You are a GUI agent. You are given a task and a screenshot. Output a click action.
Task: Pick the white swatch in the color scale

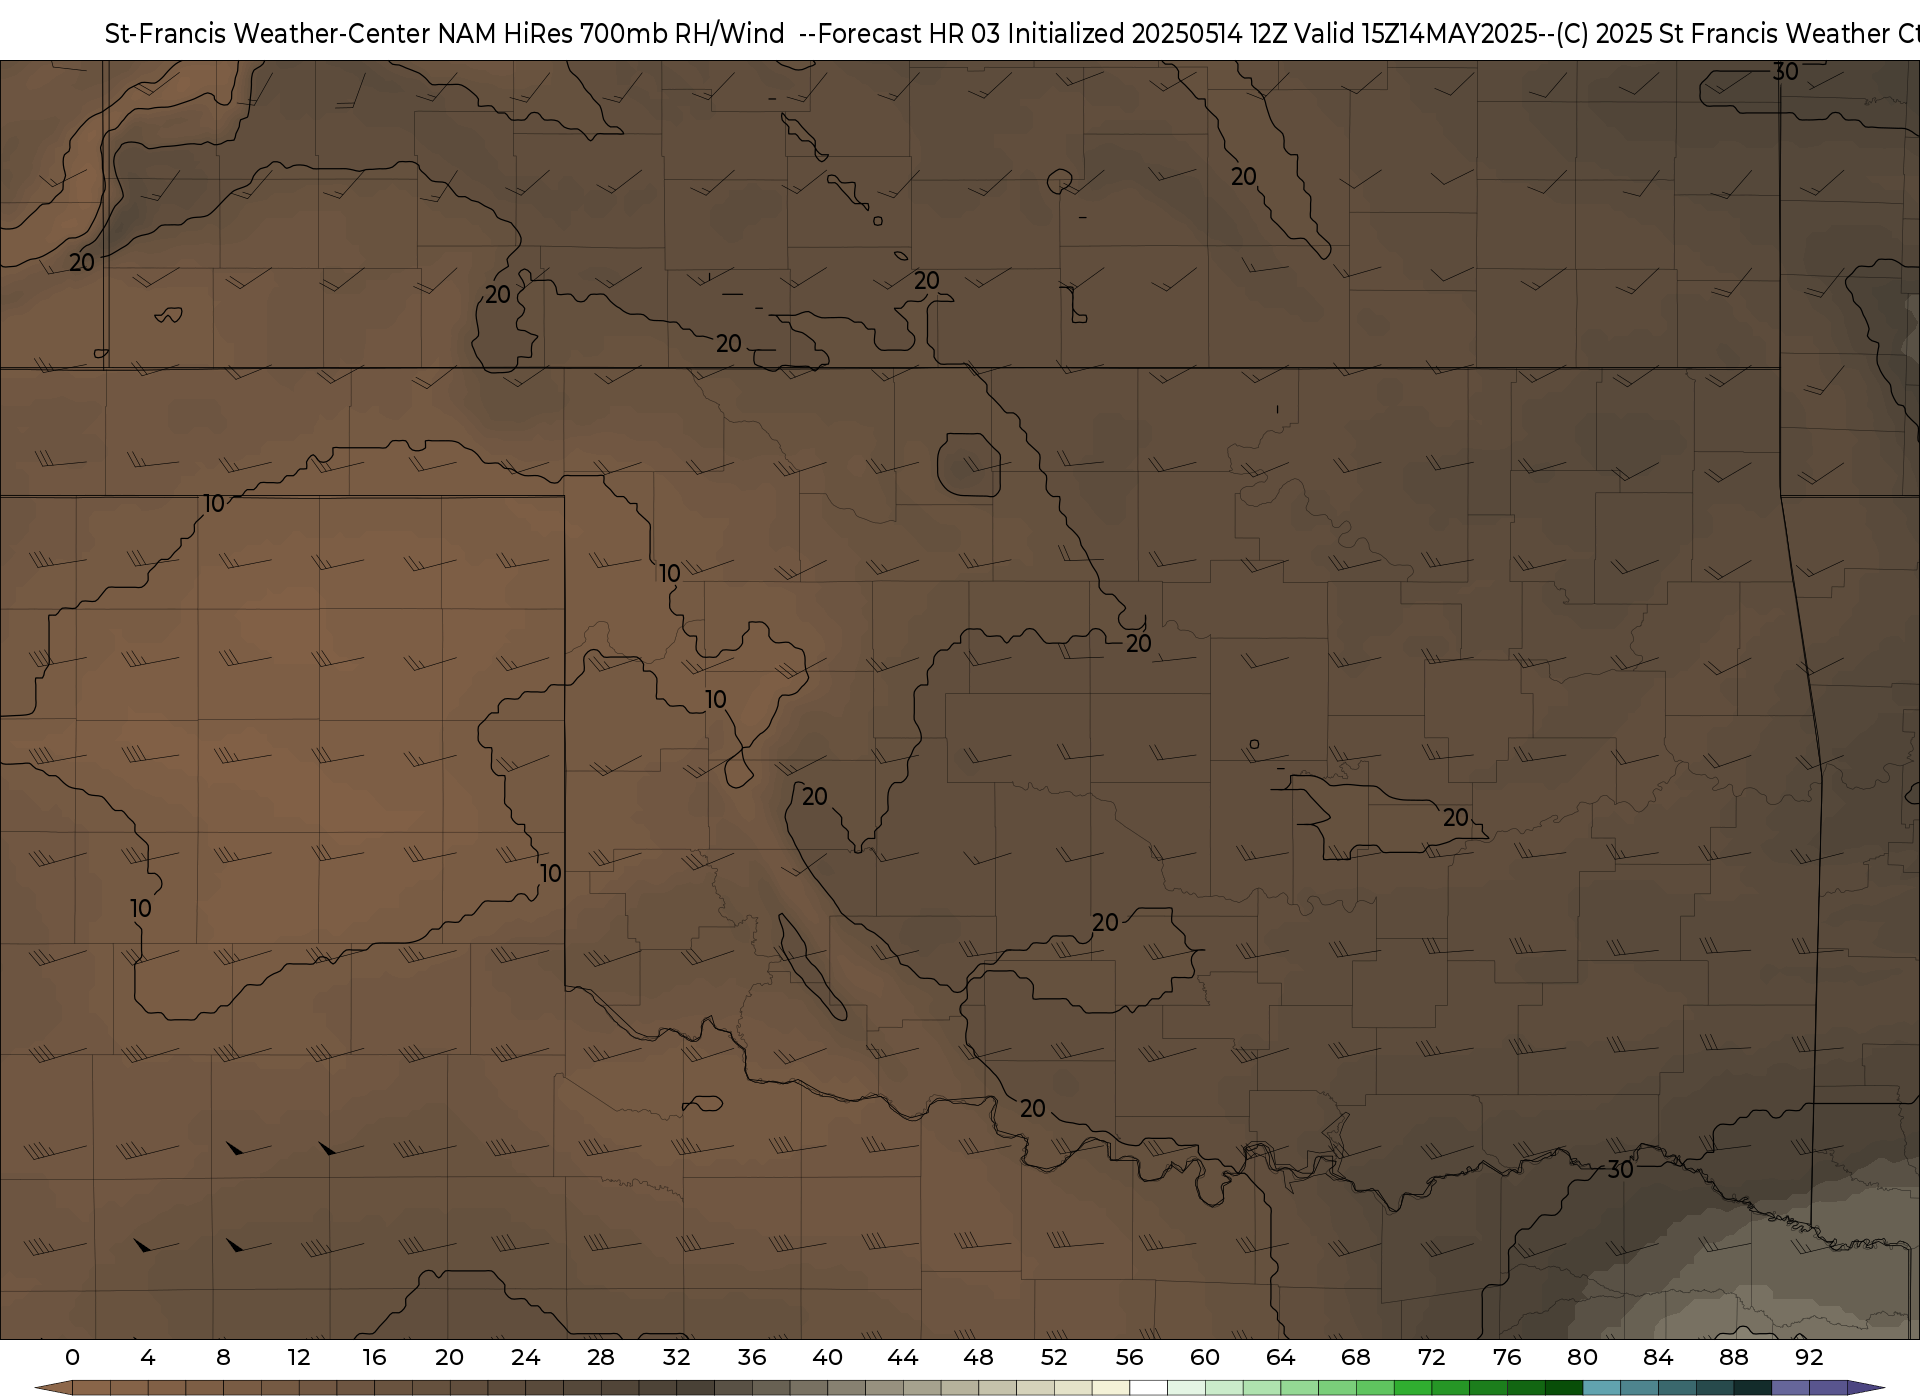point(1149,1388)
